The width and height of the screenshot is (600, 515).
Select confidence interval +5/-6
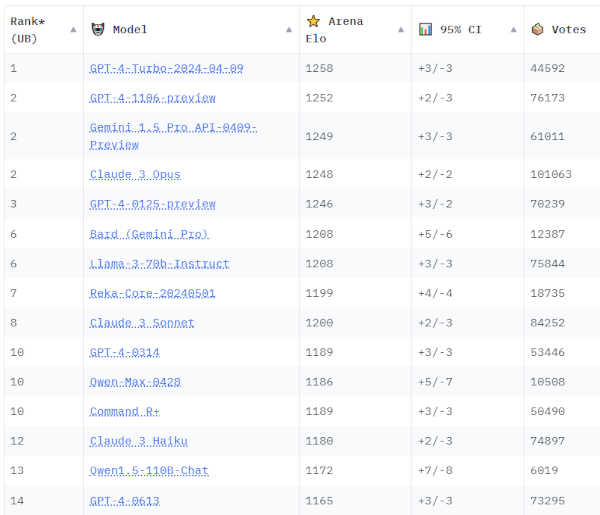click(435, 234)
